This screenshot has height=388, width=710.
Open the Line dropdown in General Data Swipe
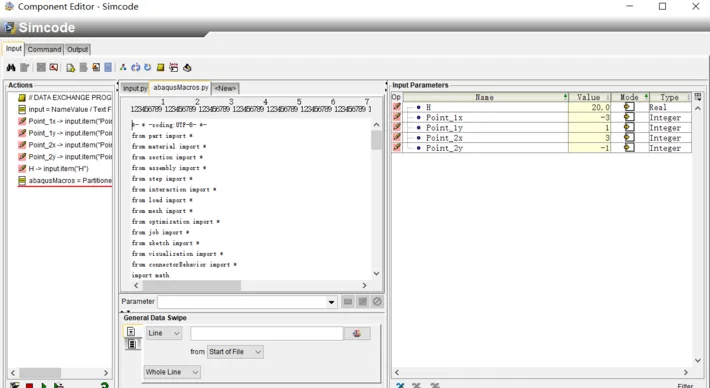click(164, 333)
